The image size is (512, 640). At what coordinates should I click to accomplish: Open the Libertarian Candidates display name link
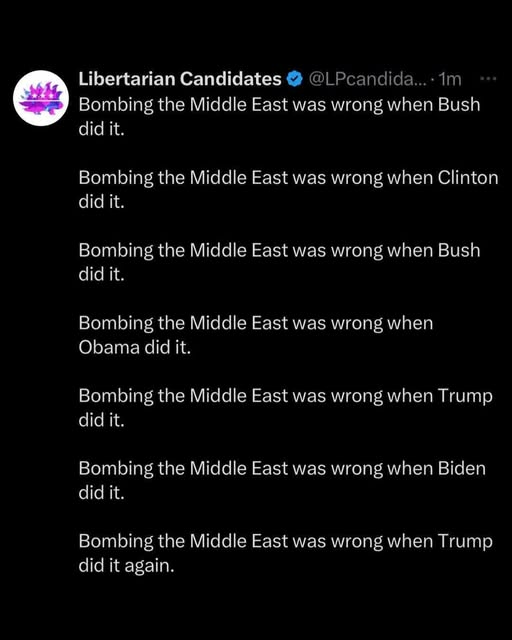click(x=180, y=79)
